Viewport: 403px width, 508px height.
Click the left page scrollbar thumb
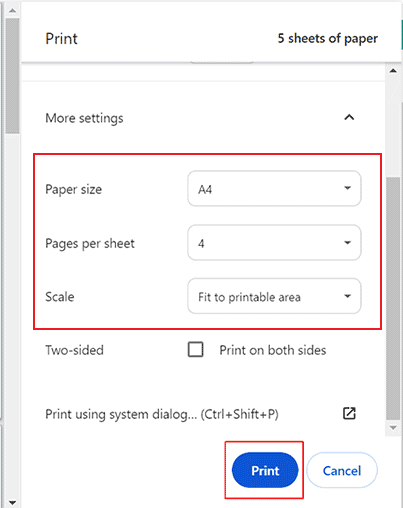[12, 76]
